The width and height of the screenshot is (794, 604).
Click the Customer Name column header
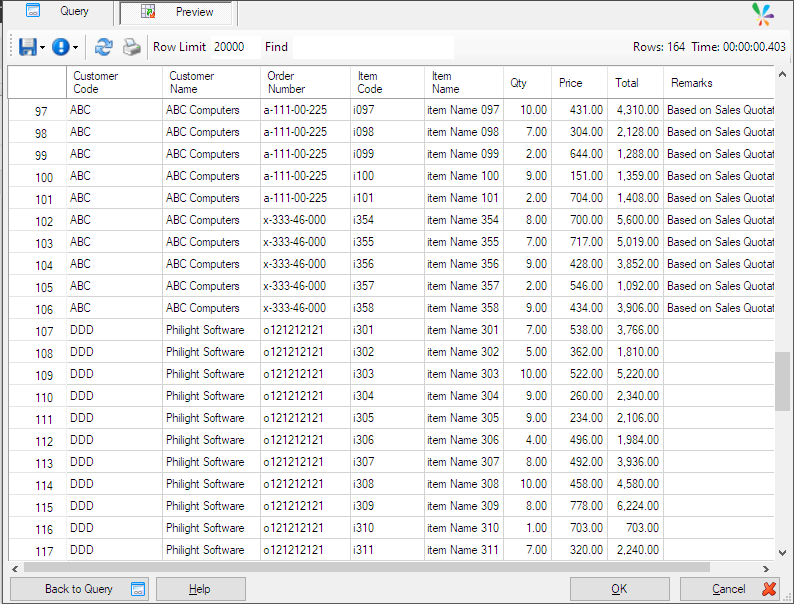point(212,82)
